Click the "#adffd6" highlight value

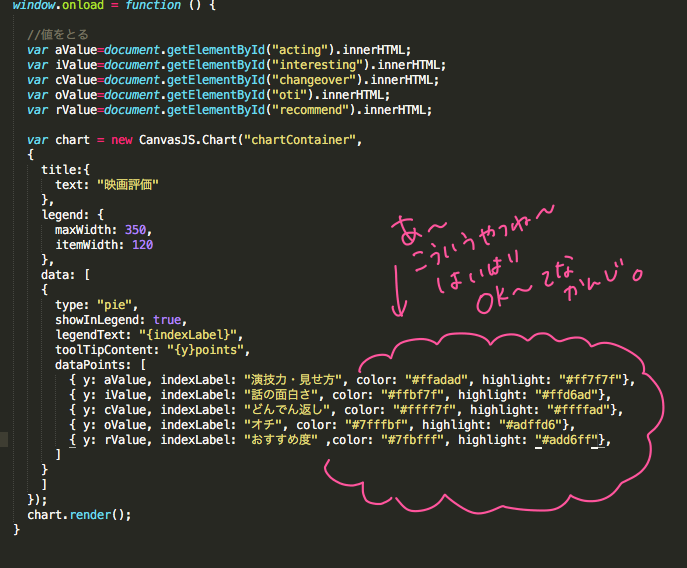pyautogui.click(x=531, y=425)
